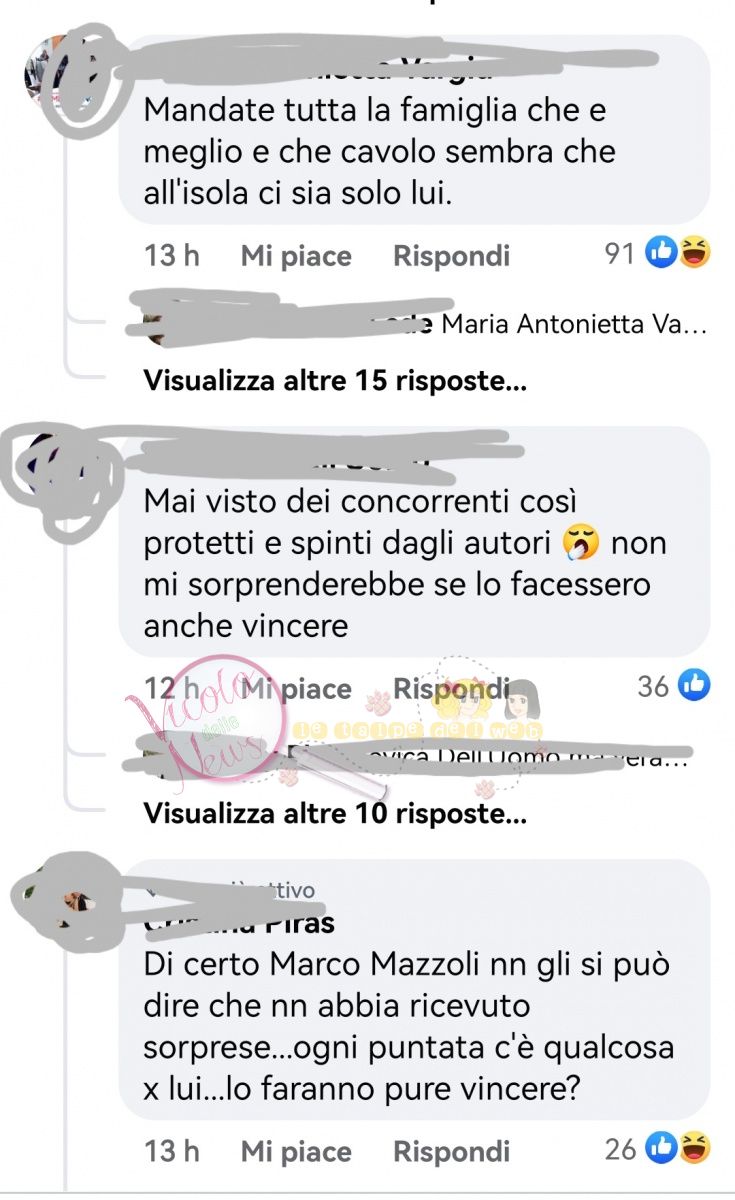This screenshot has width=735, height=1200.
Task: Click the laughing emoji reaction on first comment
Action: [x=692, y=254]
